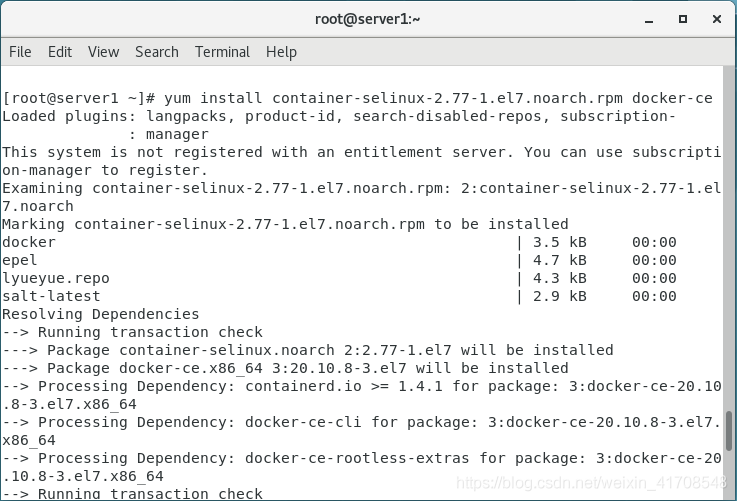Click the empty scrollbar track above the thumb
The image size is (737, 501).
point(729,238)
